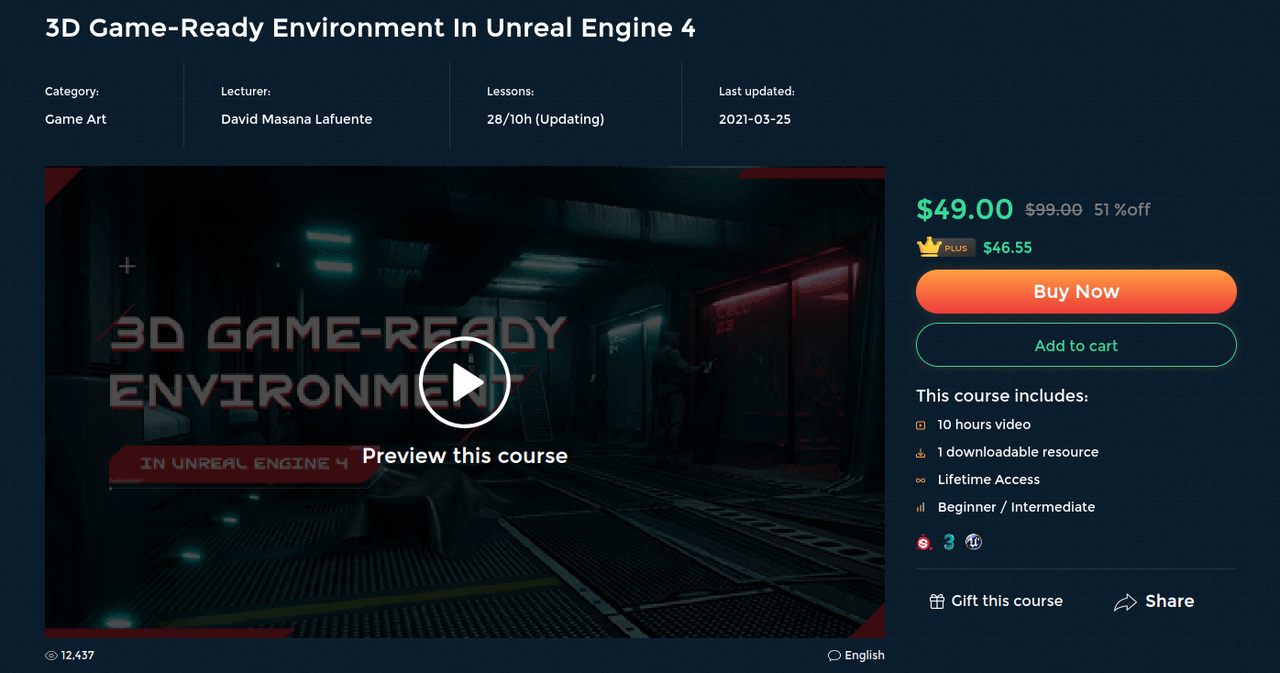Click the course title heading
The image size is (1280, 673).
370,28
